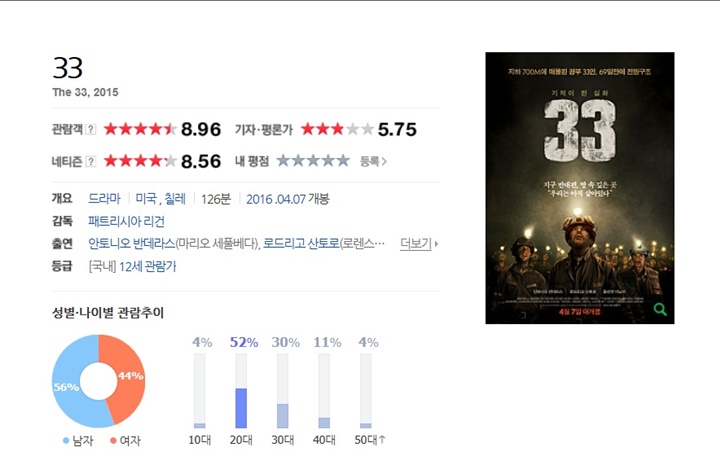Click the critic rating stars beside 5.75
The width and height of the screenshot is (720, 473).
338,129
